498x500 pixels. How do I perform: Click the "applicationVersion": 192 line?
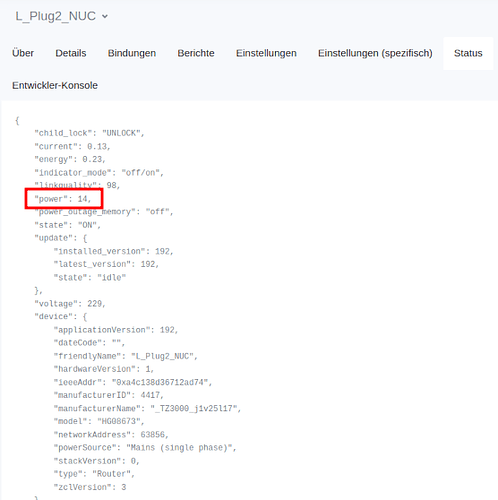116,330
